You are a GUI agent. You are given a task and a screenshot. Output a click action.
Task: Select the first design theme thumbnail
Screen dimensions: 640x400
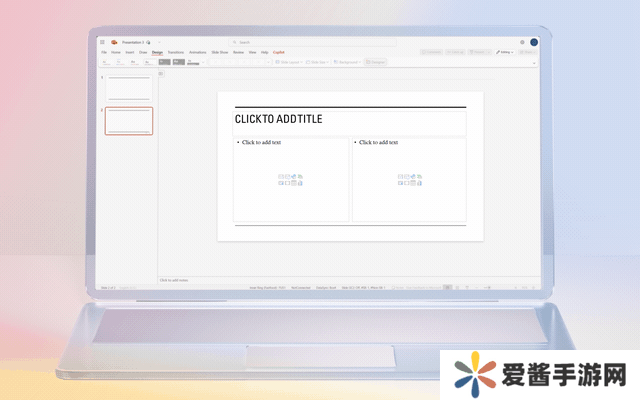click(105, 62)
